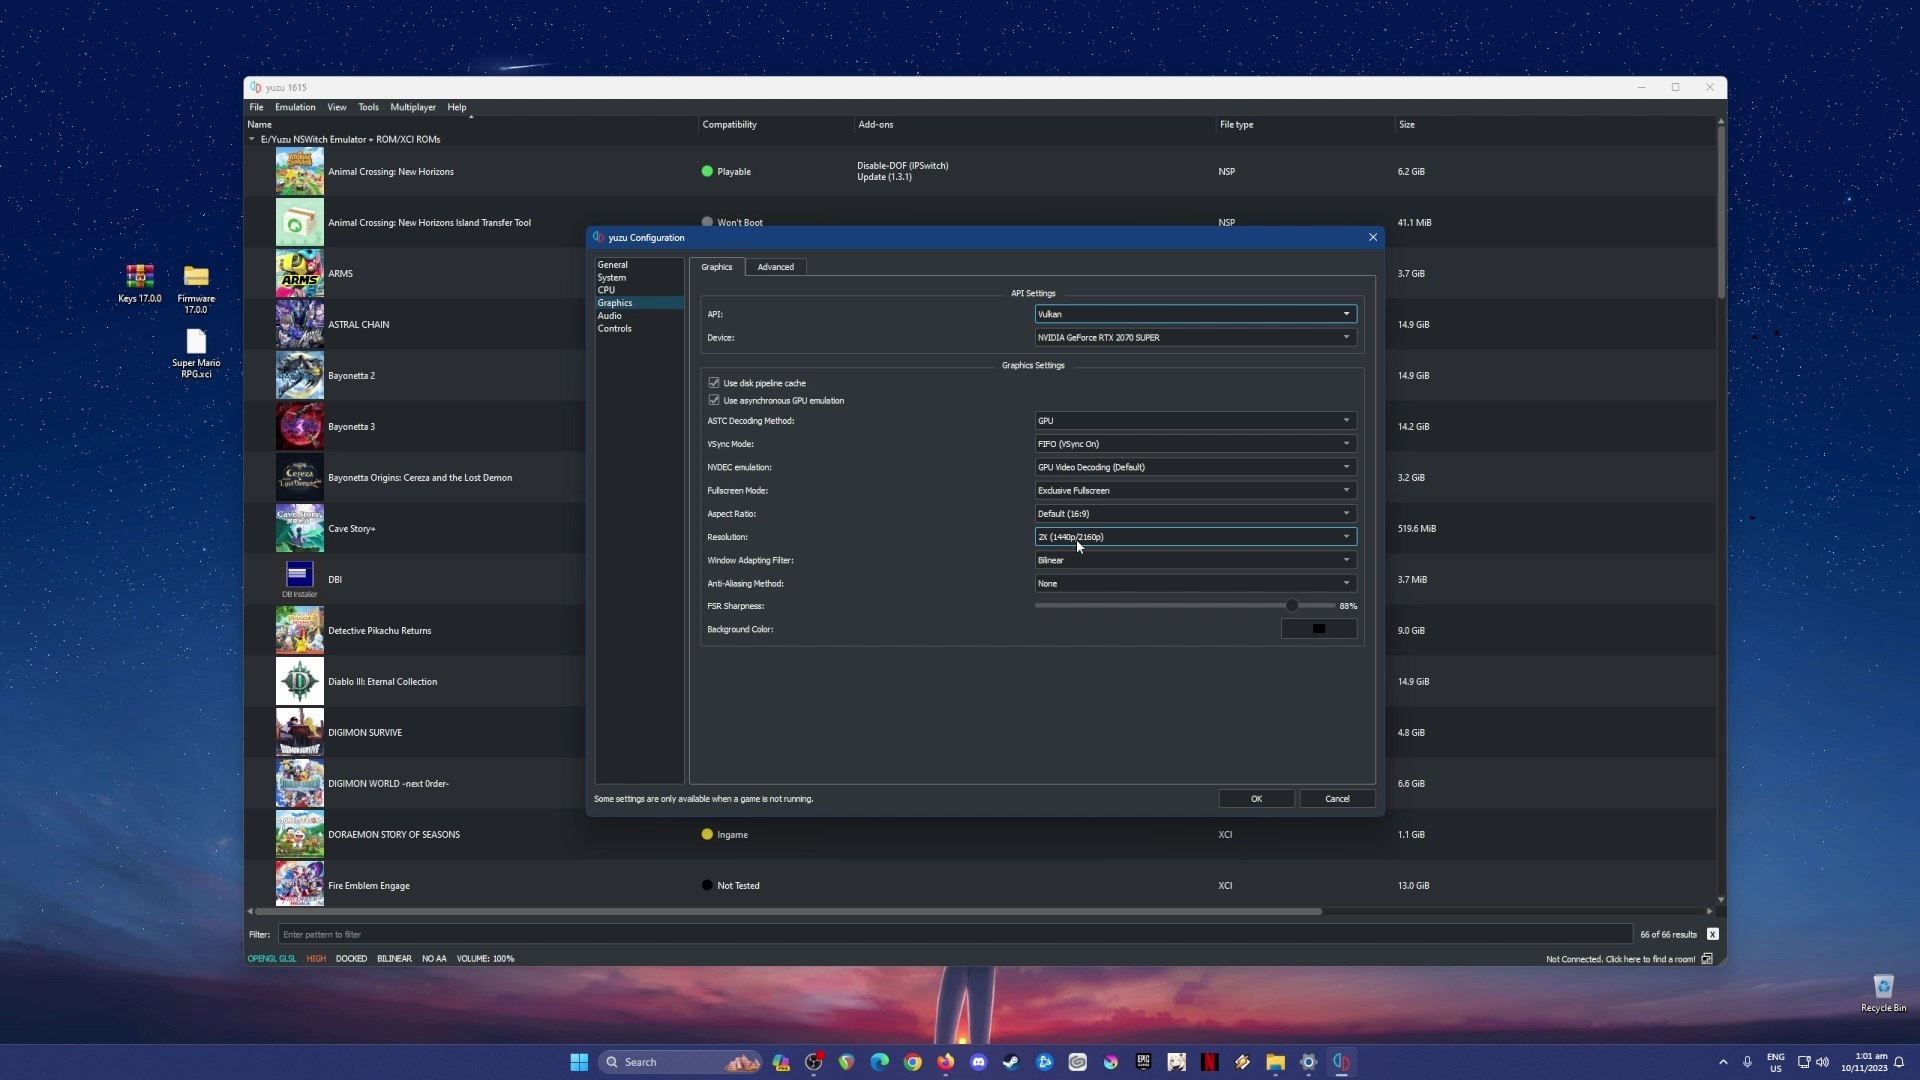Open Windows Start menu
This screenshot has height=1080, width=1920.
click(x=579, y=1062)
